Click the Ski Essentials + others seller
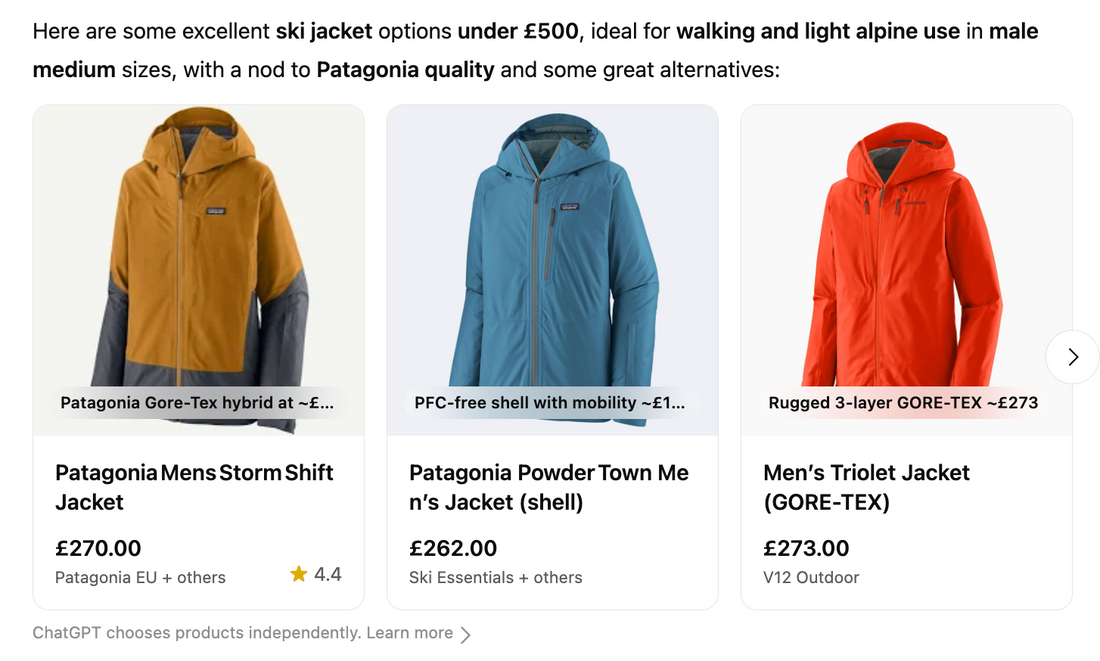Image resolution: width=1100 pixels, height=661 pixels. pyautogui.click(x=495, y=578)
